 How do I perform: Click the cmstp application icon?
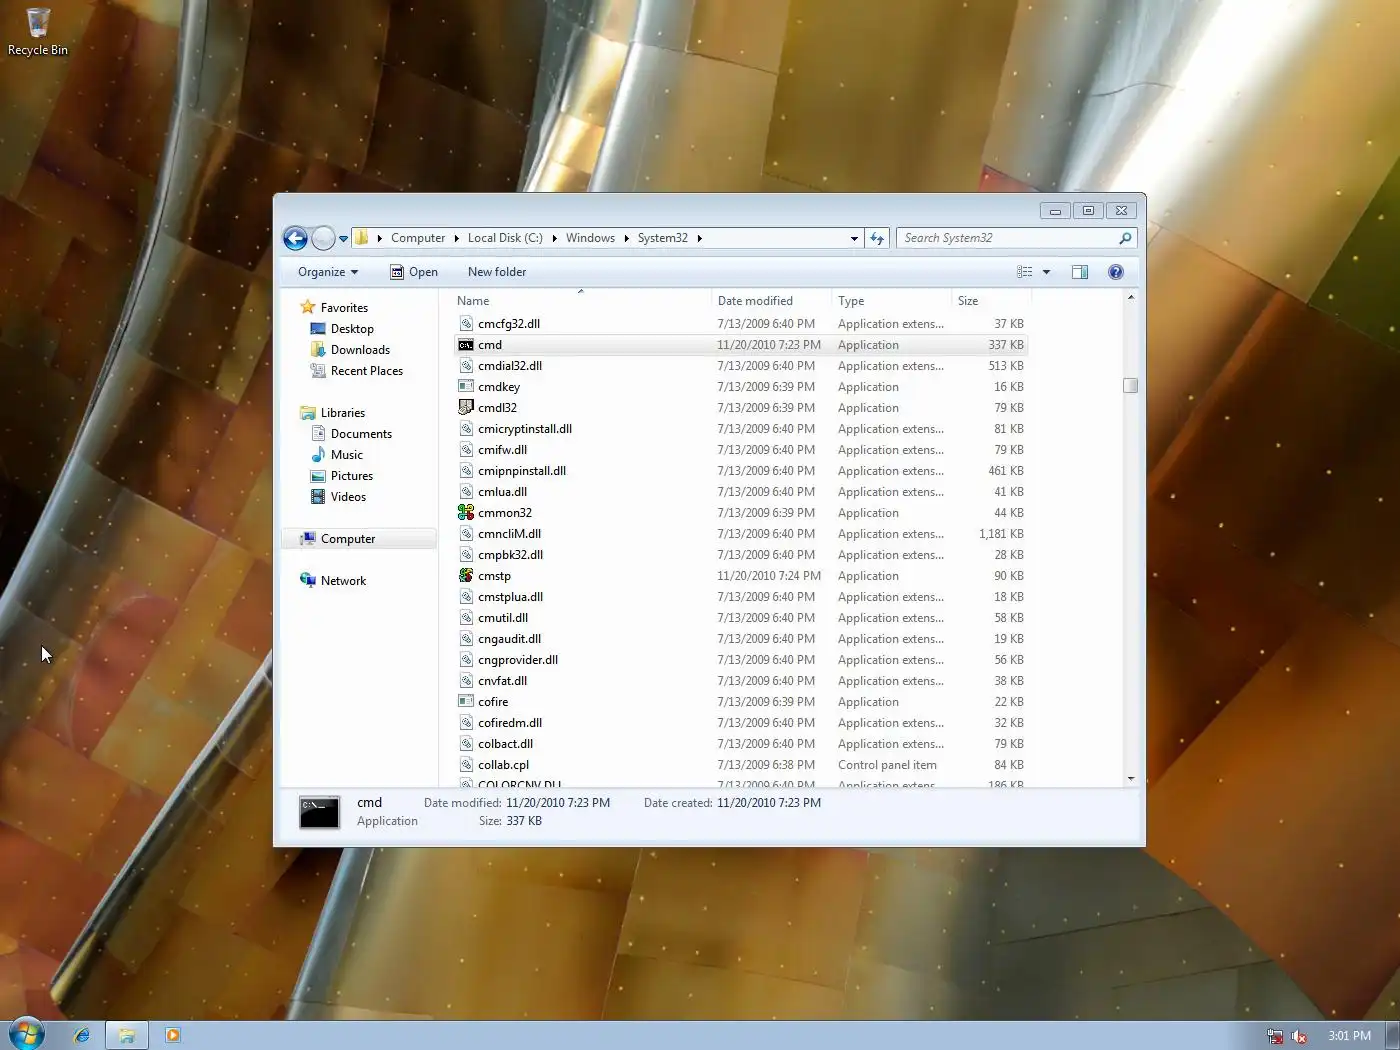pos(466,576)
